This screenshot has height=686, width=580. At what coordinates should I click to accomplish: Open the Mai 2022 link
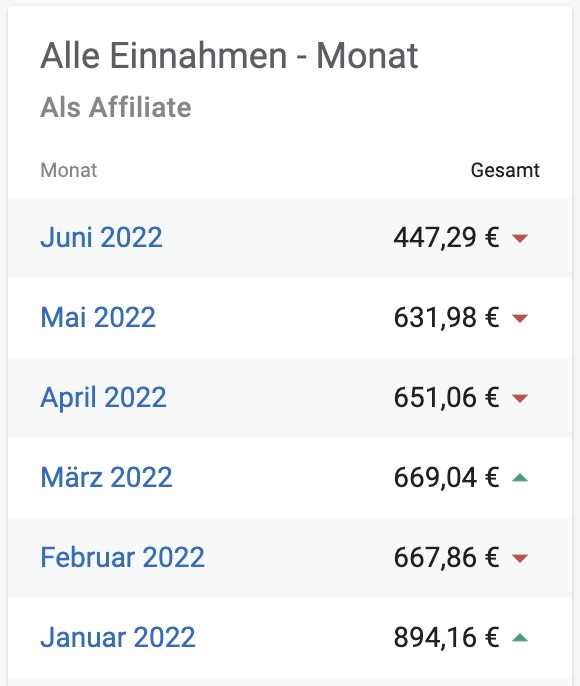pos(98,318)
